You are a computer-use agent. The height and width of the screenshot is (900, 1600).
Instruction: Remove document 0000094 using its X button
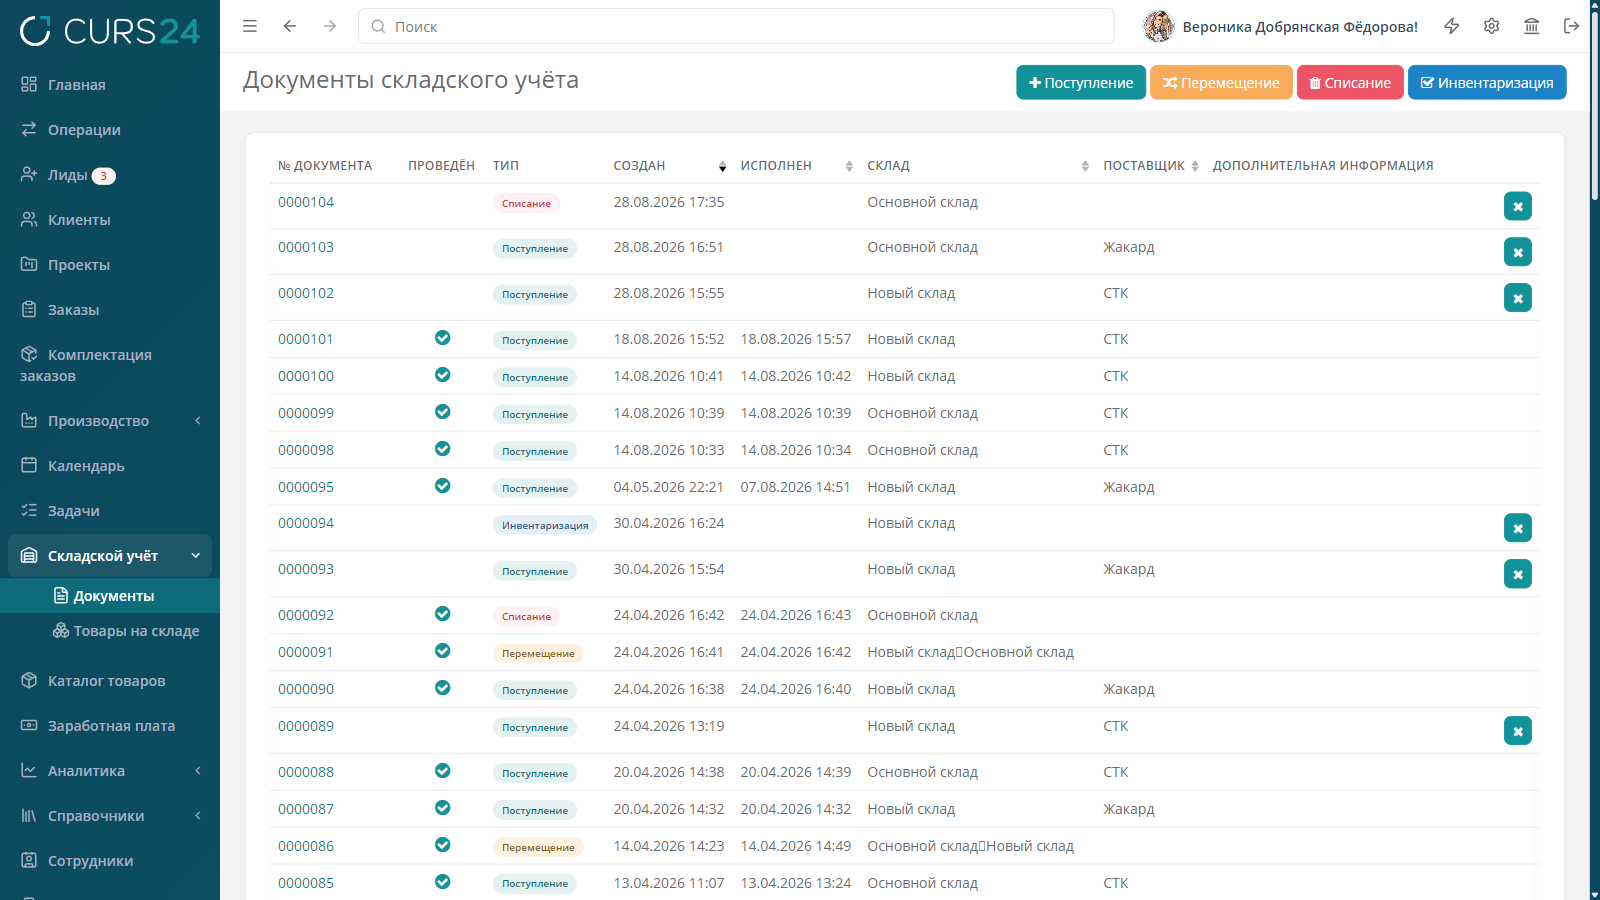1518,528
